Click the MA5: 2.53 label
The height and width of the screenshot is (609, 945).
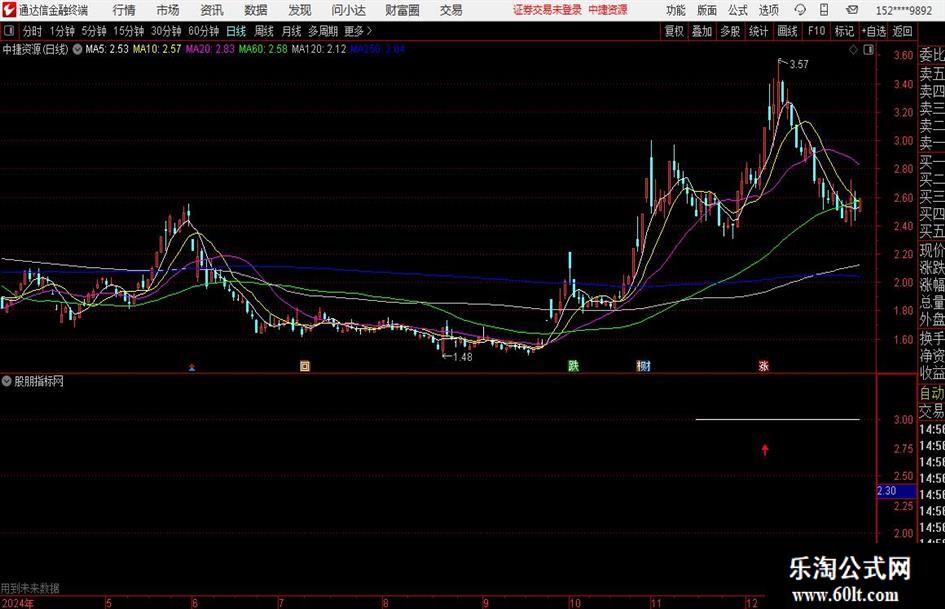pyautogui.click(x=107, y=49)
